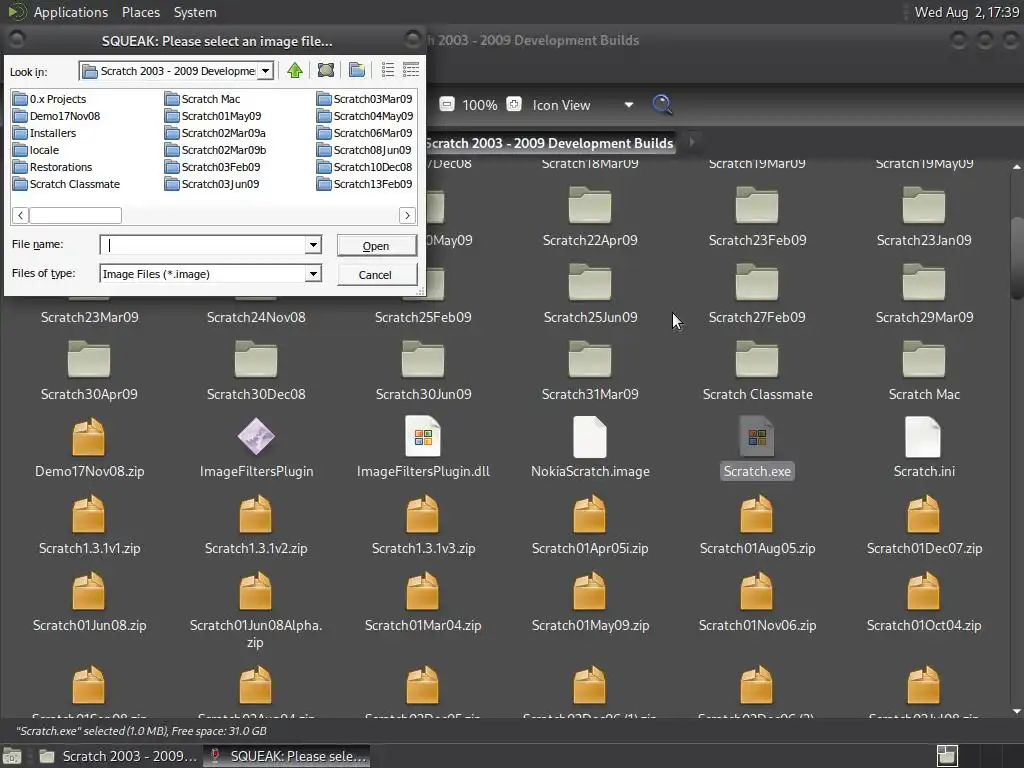This screenshot has width=1024, height=768.
Task: Open the System menu
Action: tap(195, 12)
